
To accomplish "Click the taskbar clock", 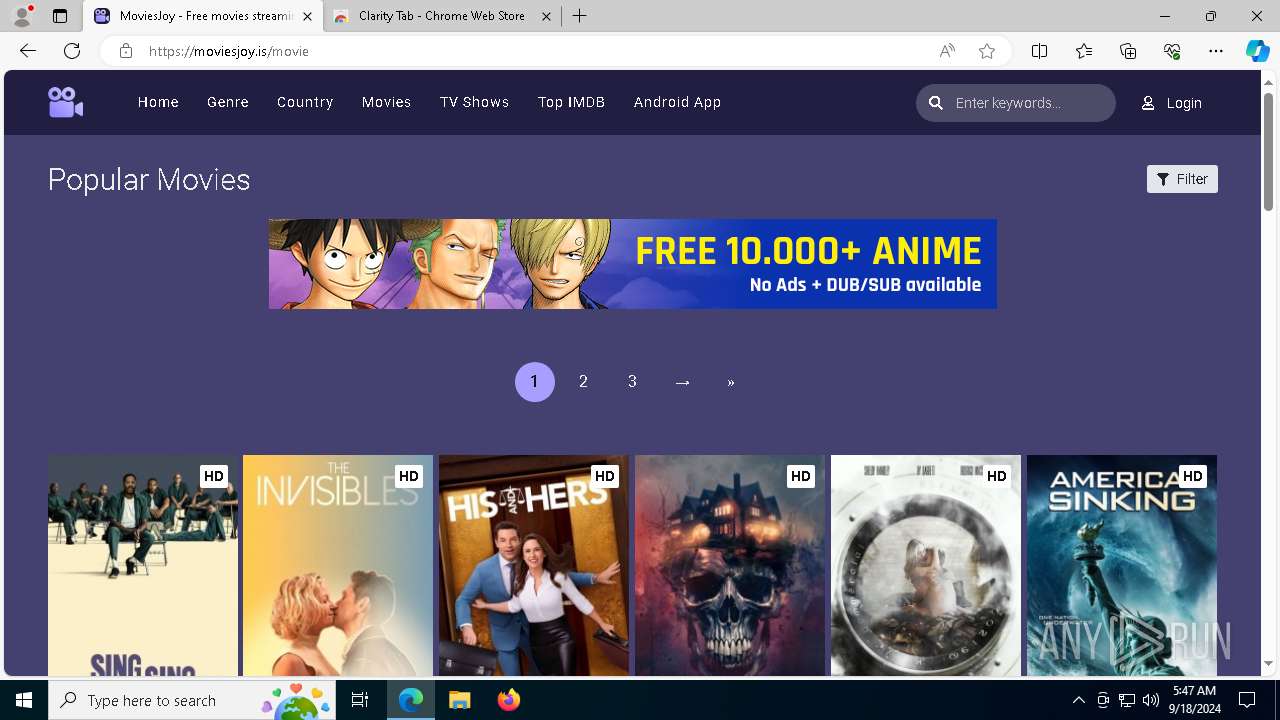I will click(x=1194, y=700).
